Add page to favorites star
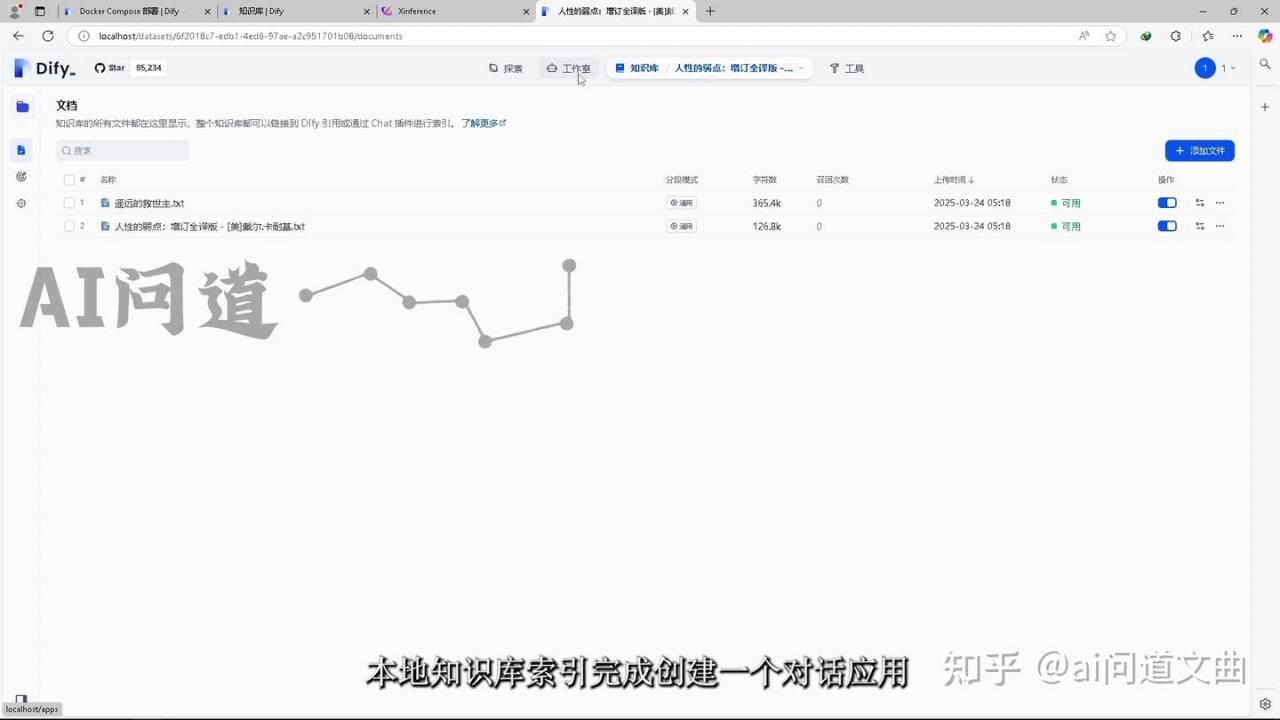The height and width of the screenshot is (720, 1280). (x=1110, y=36)
